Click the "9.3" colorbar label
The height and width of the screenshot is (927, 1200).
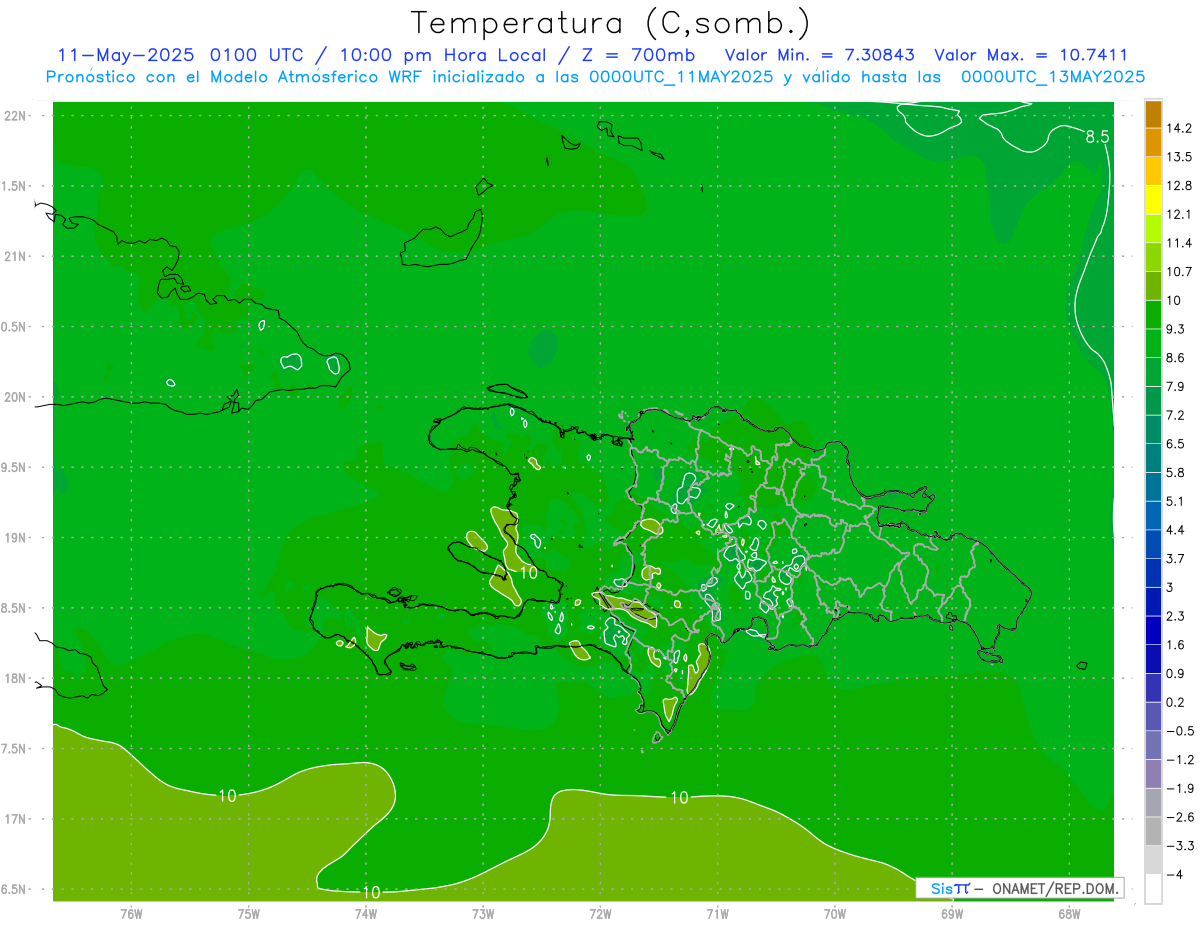pyautogui.click(x=1176, y=329)
